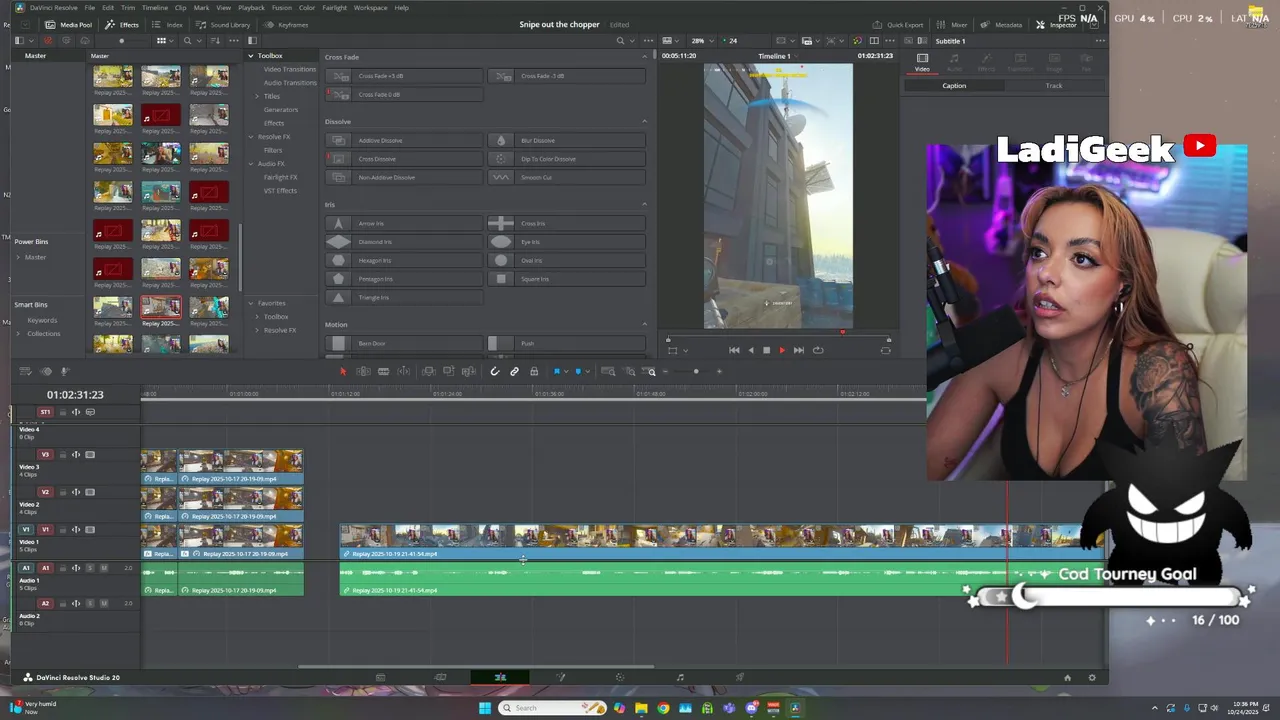Viewport: 1280px width, 720px height.
Task: Solo Audio 1 track
Action: (x=89, y=568)
